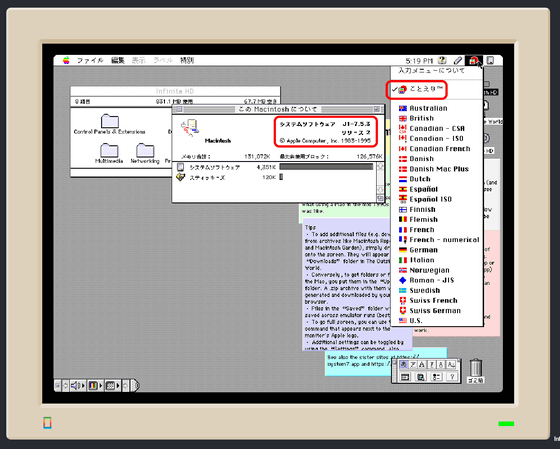Select hiragana mode in Kotoeri palette
Viewport: 560px width, 449px height.
[404, 365]
